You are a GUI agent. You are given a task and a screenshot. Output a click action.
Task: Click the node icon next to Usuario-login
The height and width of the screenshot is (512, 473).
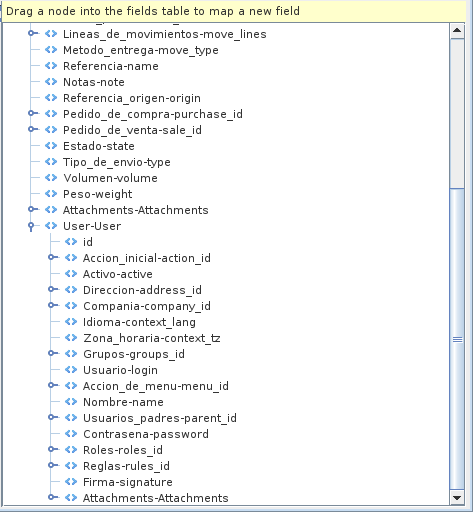pyautogui.click(x=71, y=370)
